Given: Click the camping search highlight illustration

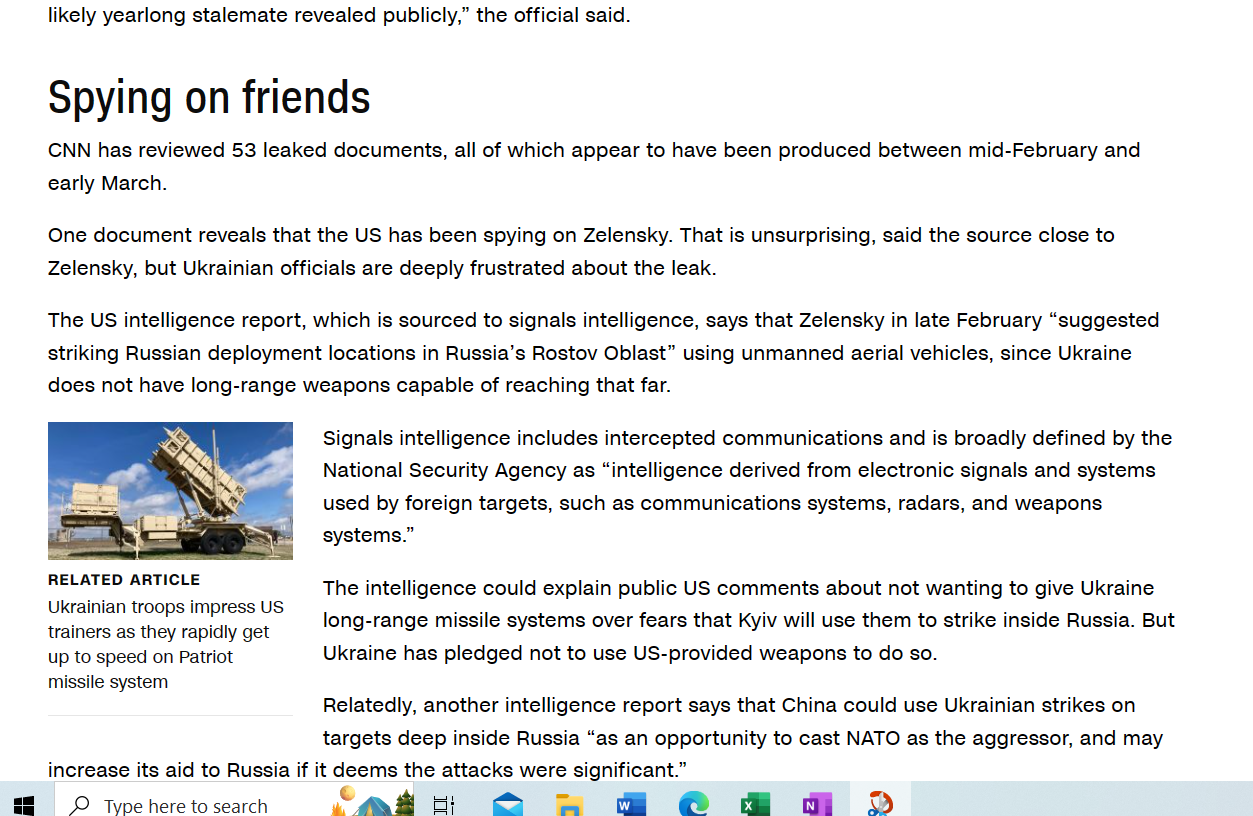Looking at the screenshot, I should point(374,801).
